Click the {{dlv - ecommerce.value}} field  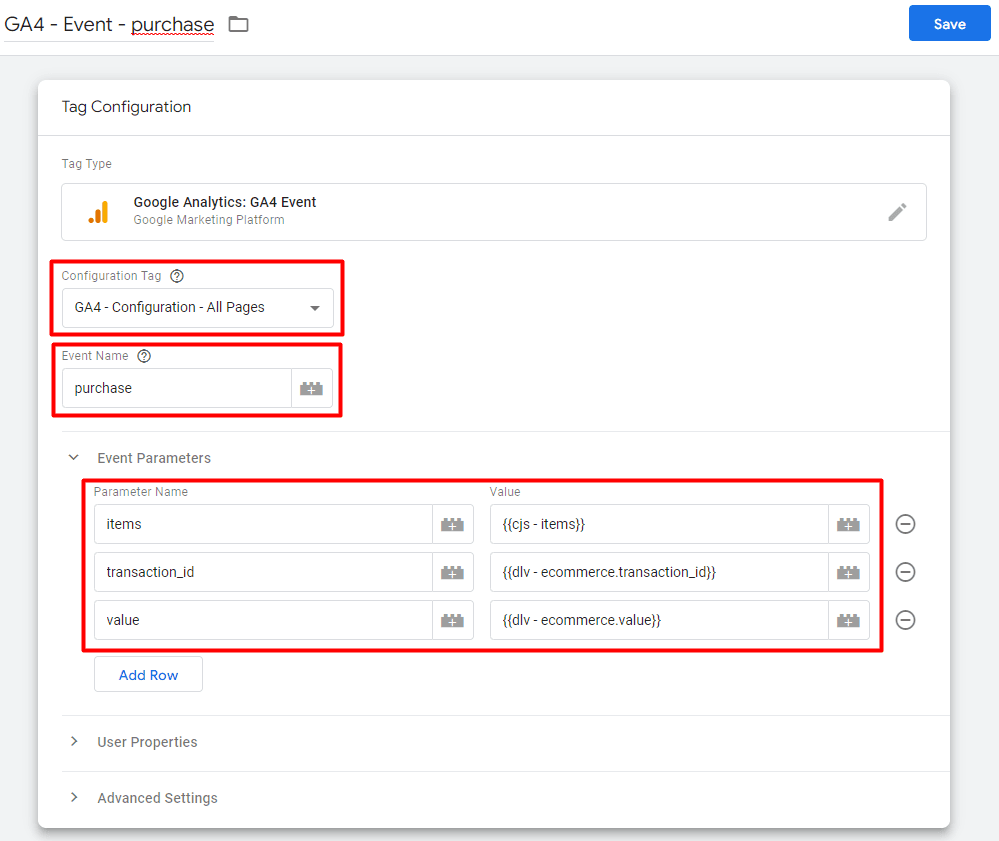(x=659, y=620)
